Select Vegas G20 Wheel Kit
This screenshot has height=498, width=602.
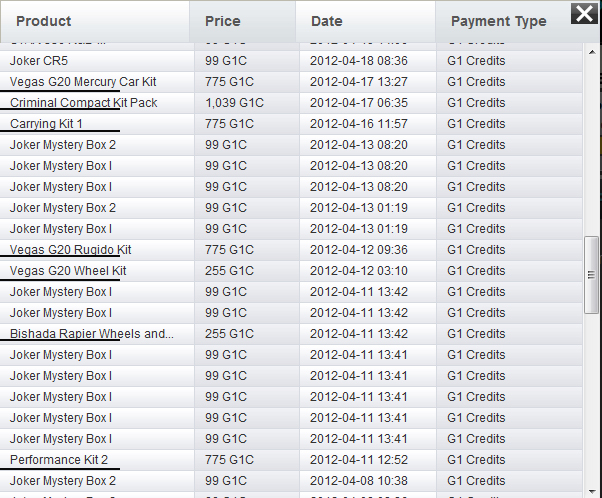(x=68, y=271)
